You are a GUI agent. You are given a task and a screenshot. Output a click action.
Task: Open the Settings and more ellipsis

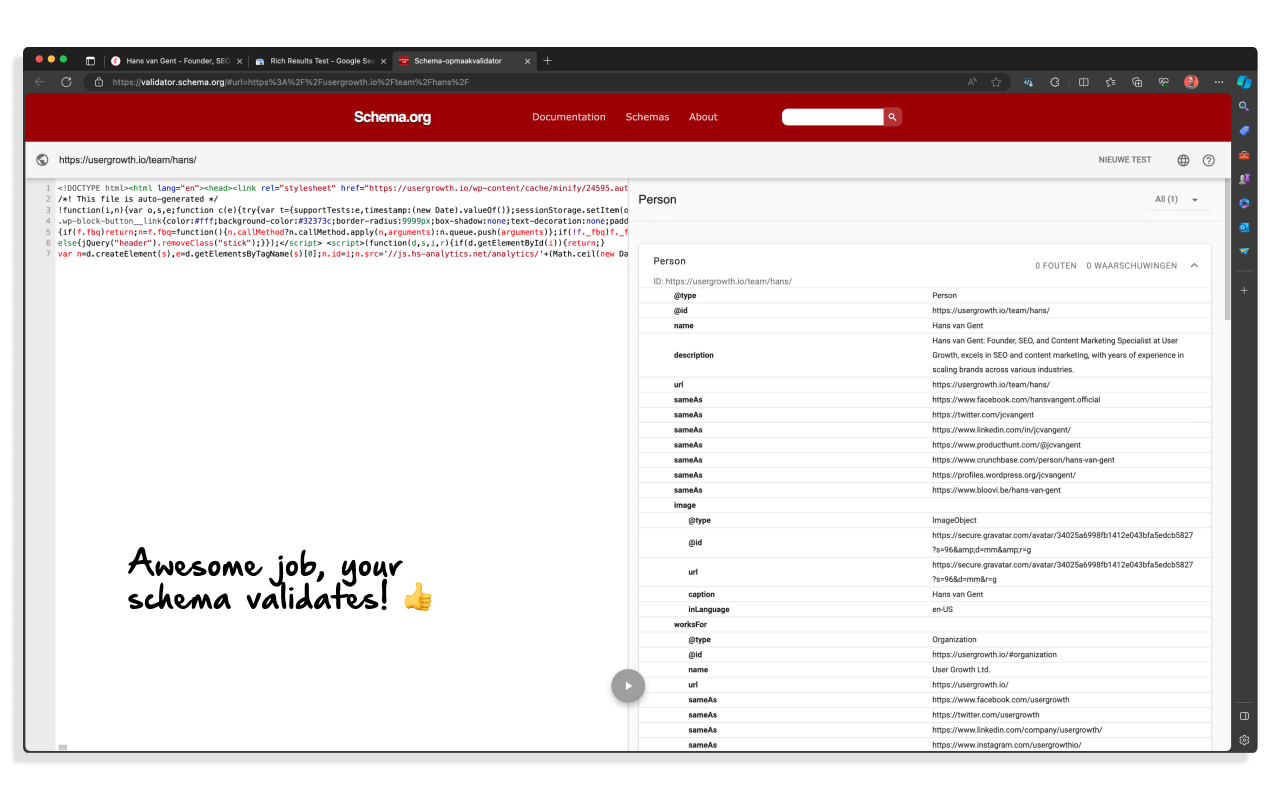[1218, 82]
